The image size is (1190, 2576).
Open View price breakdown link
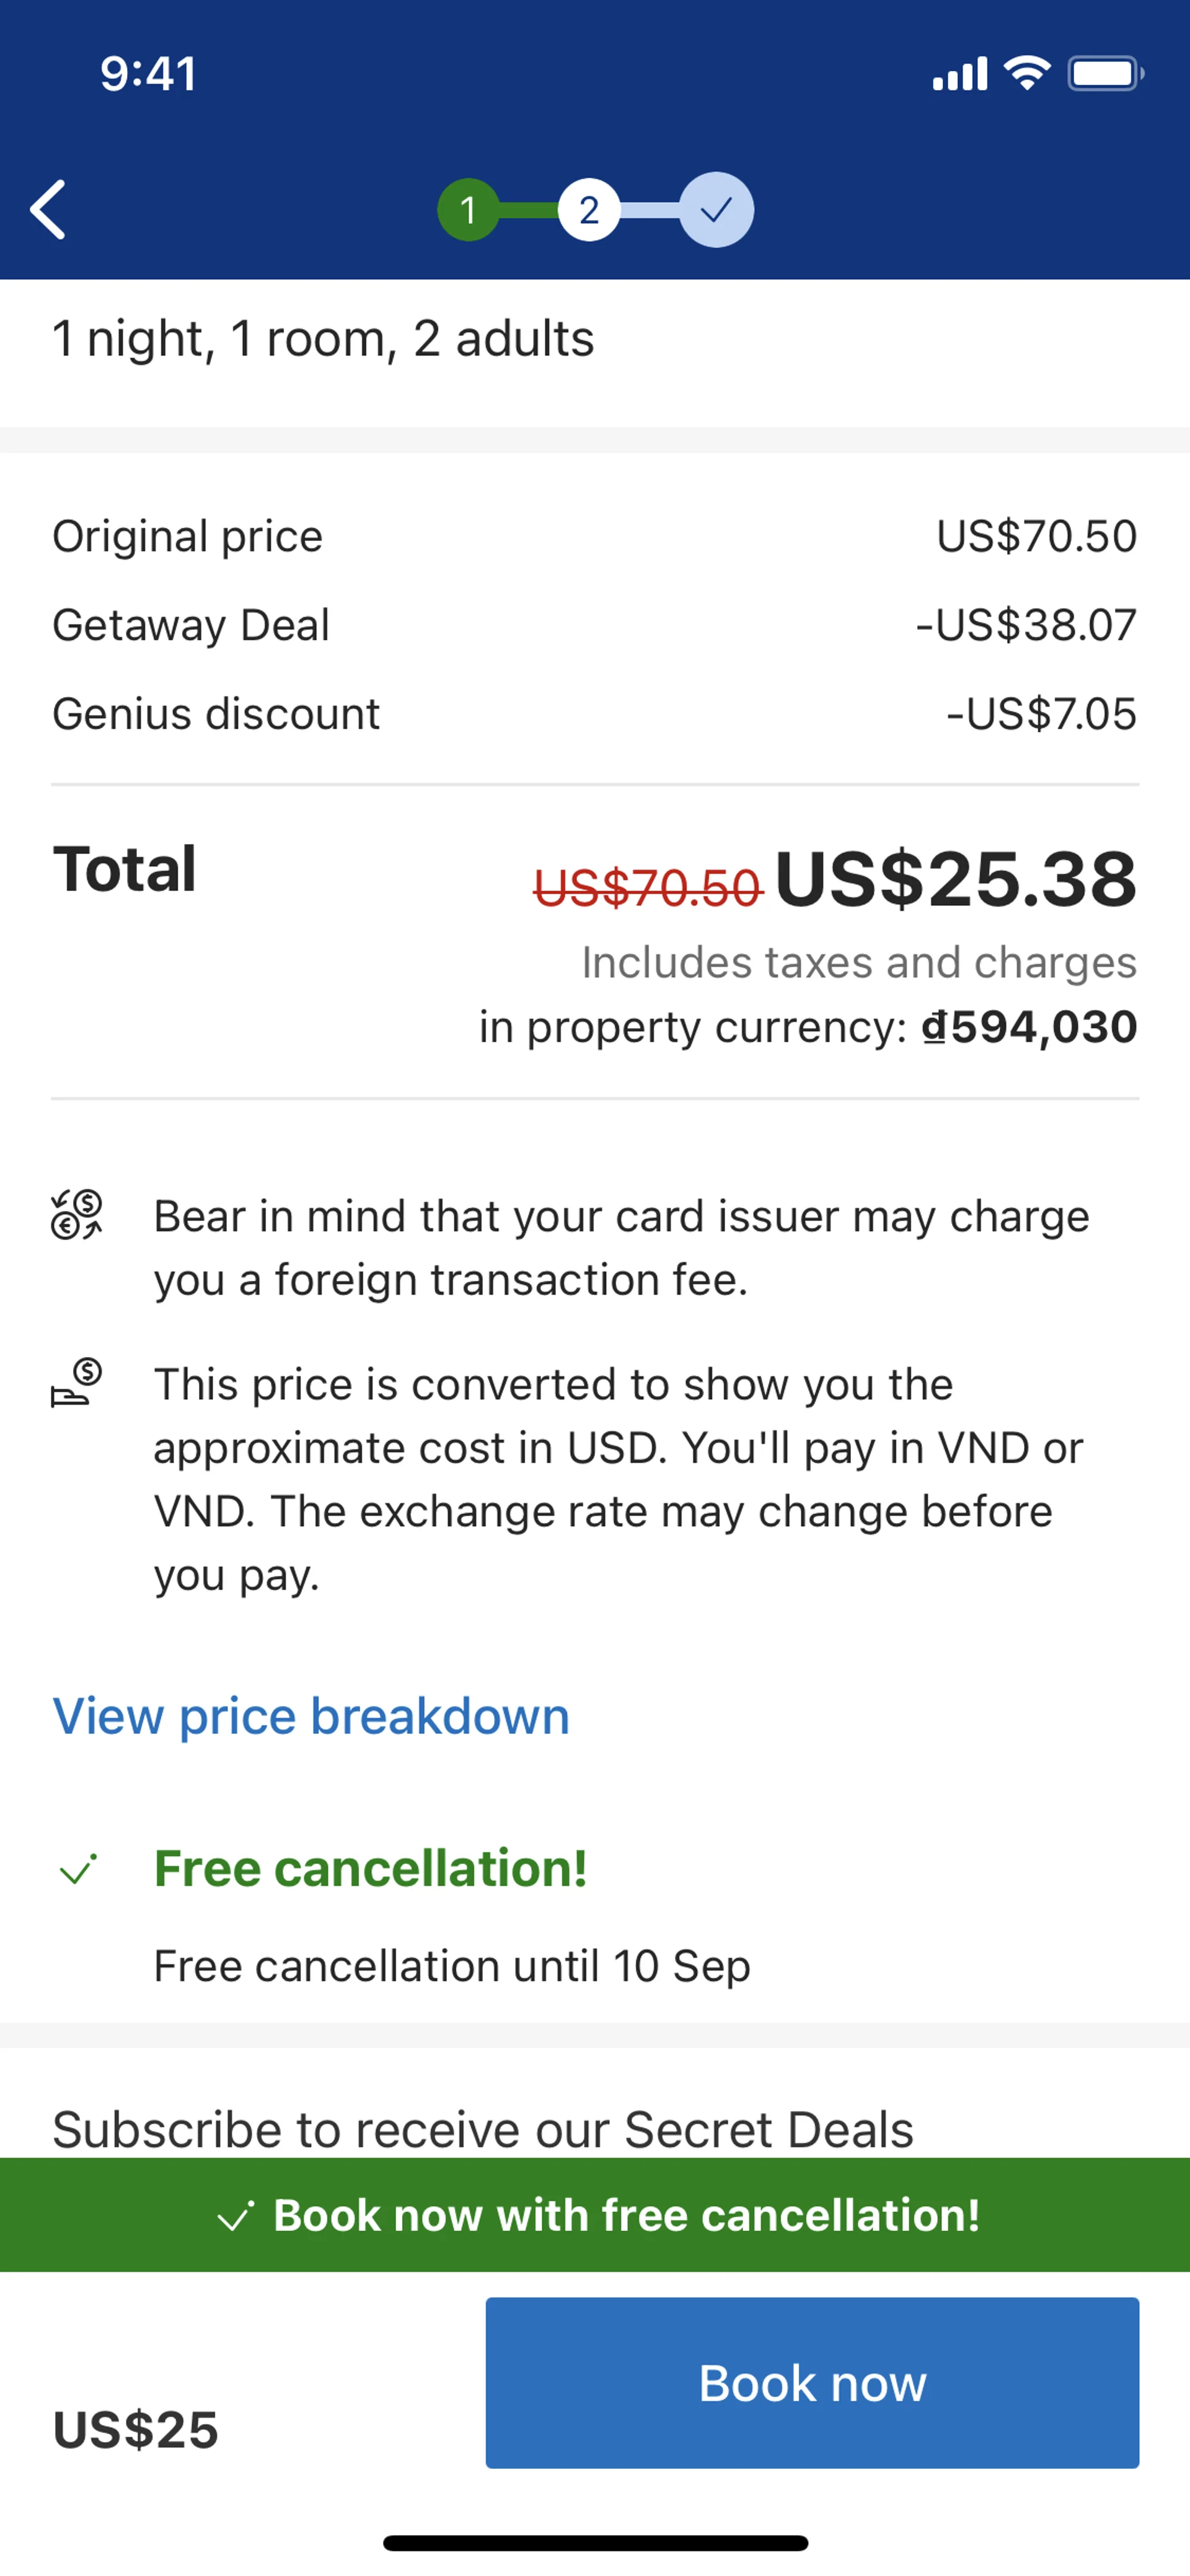(x=311, y=1717)
